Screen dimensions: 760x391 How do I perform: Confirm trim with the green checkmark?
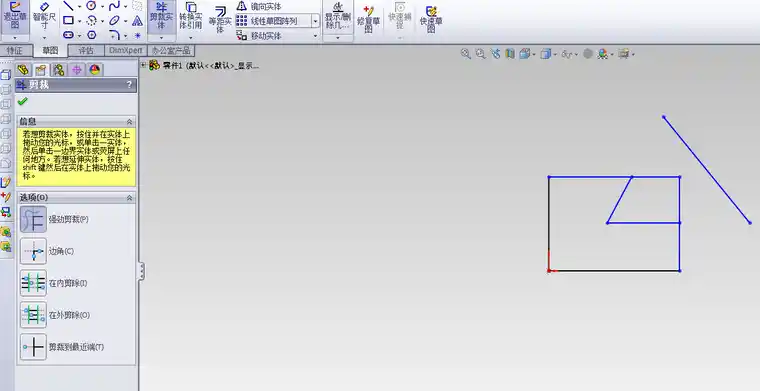click(x=22, y=101)
